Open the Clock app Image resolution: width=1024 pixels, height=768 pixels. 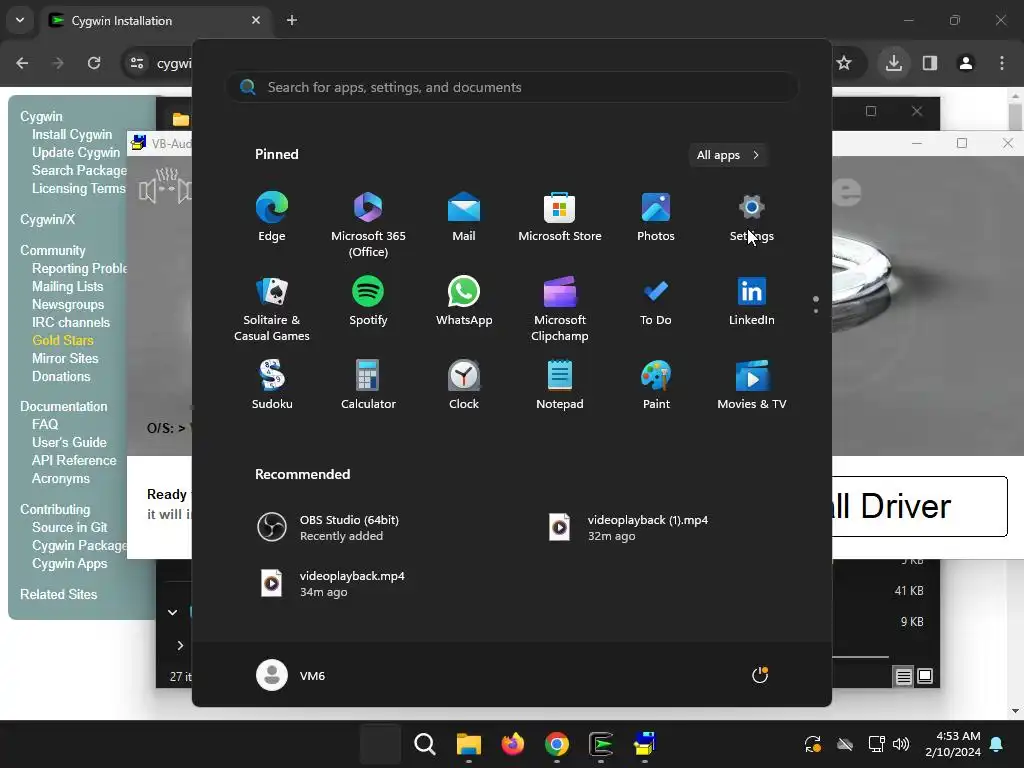[464, 386]
